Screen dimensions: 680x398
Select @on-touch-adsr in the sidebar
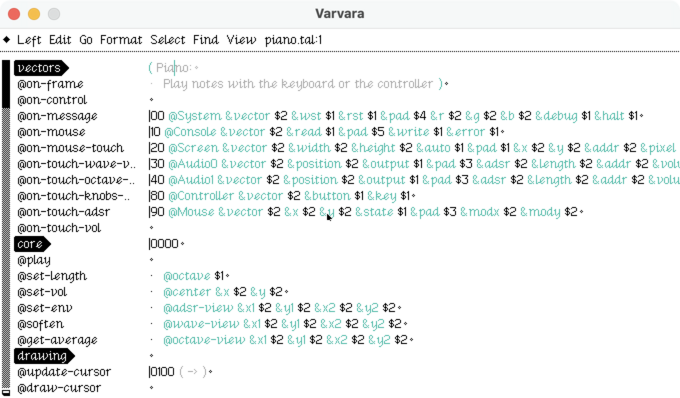point(64,212)
